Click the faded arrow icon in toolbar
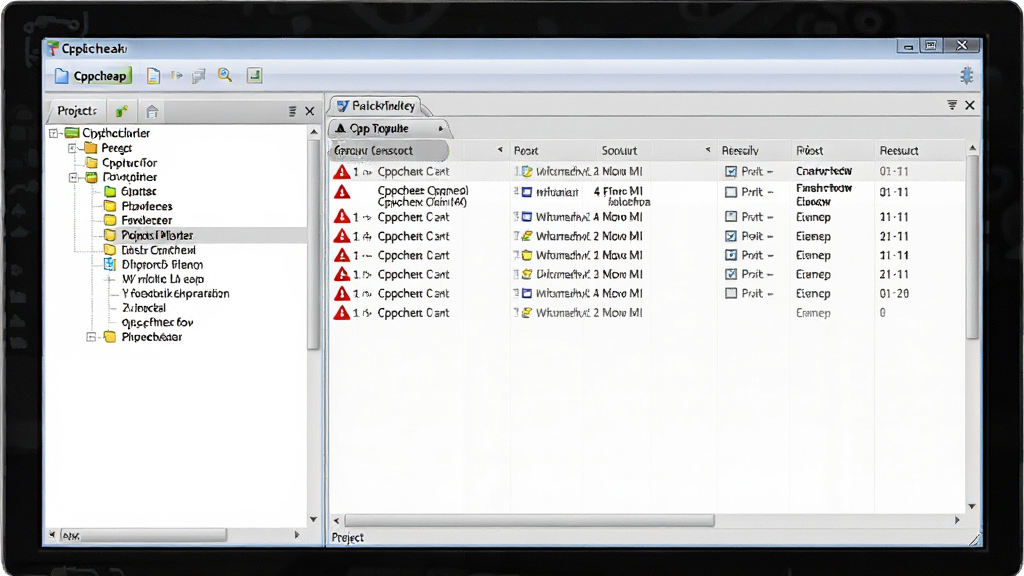This screenshot has width=1024, height=576. click(x=176, y=76)
